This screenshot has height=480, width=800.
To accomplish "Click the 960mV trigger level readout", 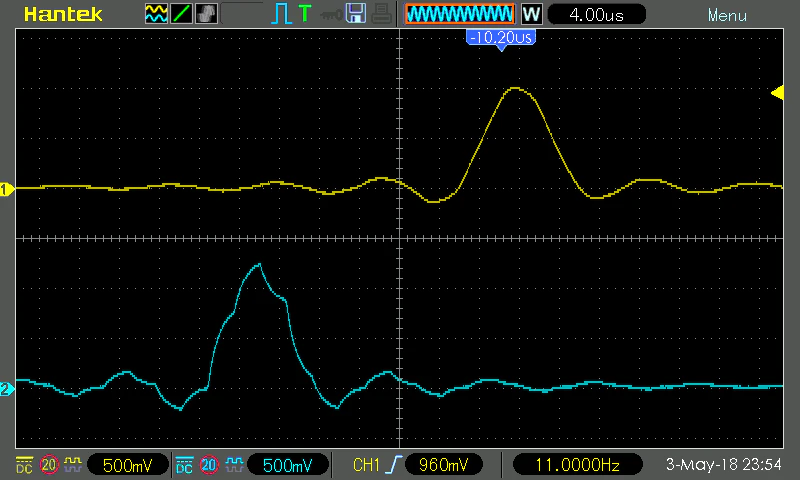I will (x=443, y=465).
